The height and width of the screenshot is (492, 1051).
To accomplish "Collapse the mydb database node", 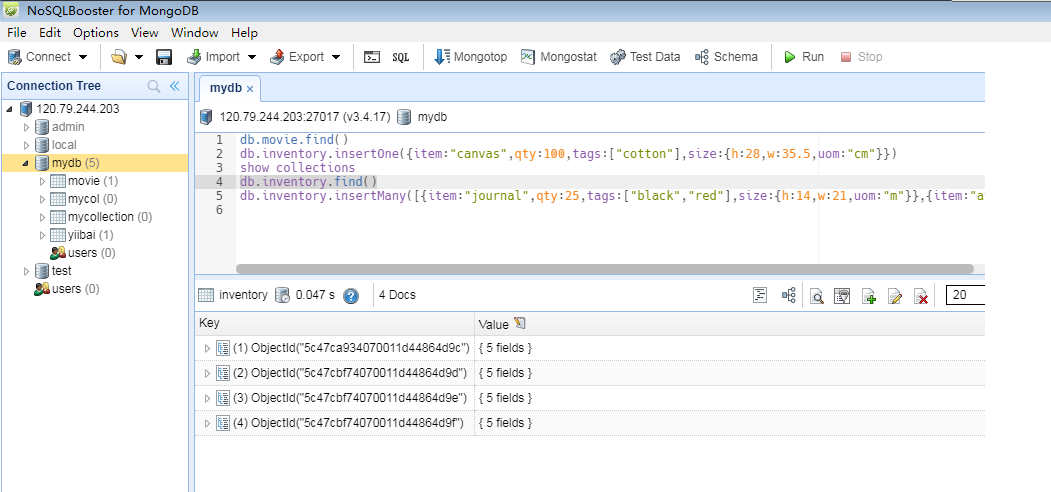I will 25,163.
